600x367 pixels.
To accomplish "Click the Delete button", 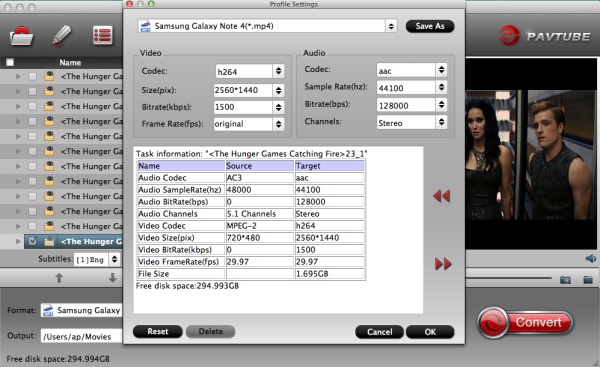I will click(210, 331).
